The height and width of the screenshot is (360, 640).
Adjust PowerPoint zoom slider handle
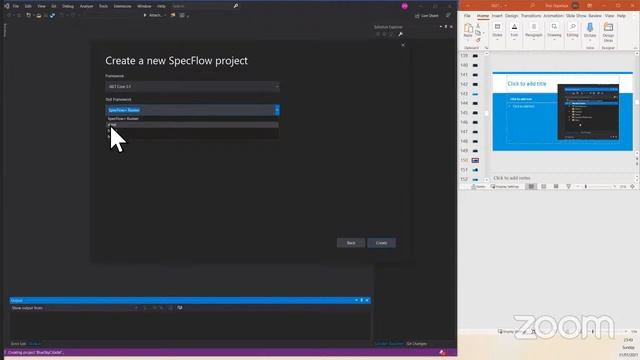tap(586, 187)
